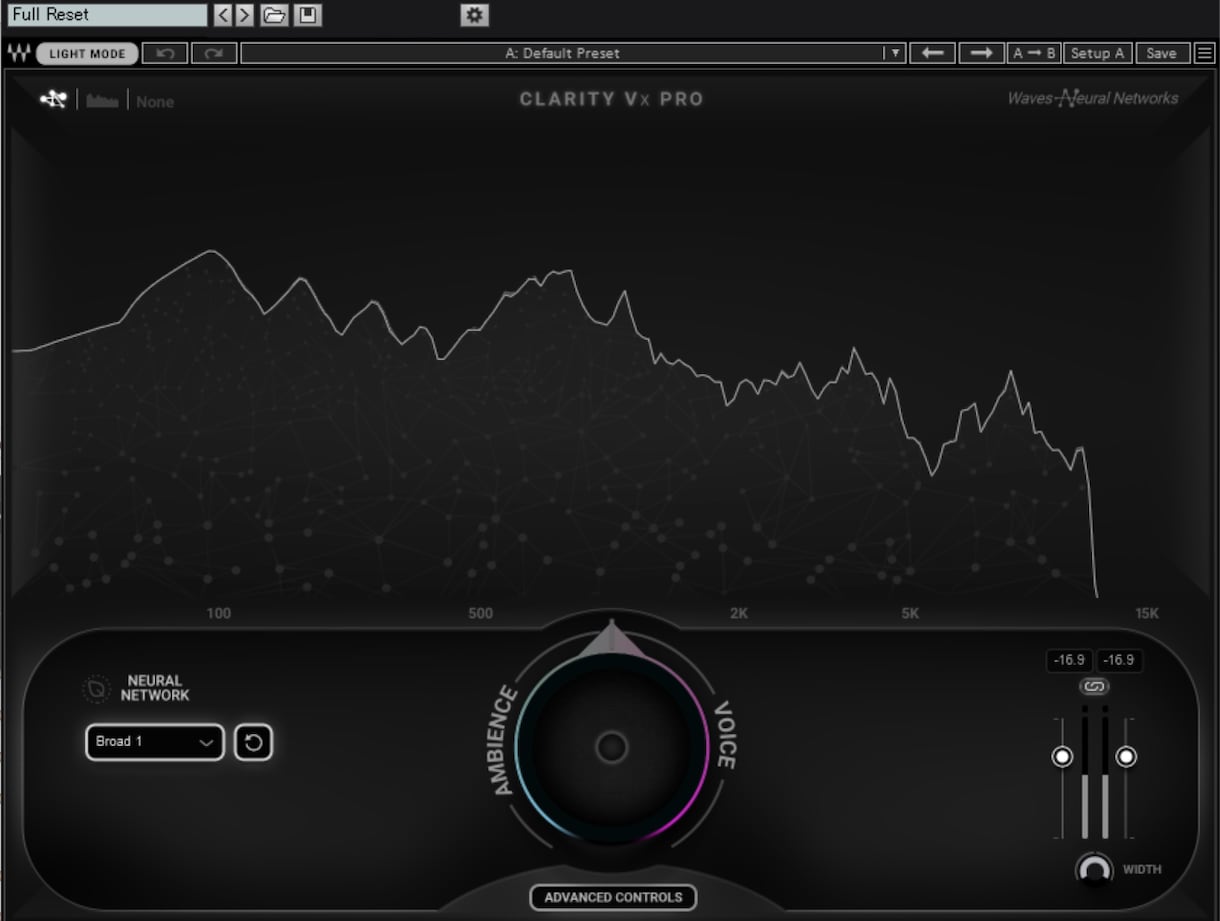
Task: Click the Full Reset preset name field
Action: [105, 15]
